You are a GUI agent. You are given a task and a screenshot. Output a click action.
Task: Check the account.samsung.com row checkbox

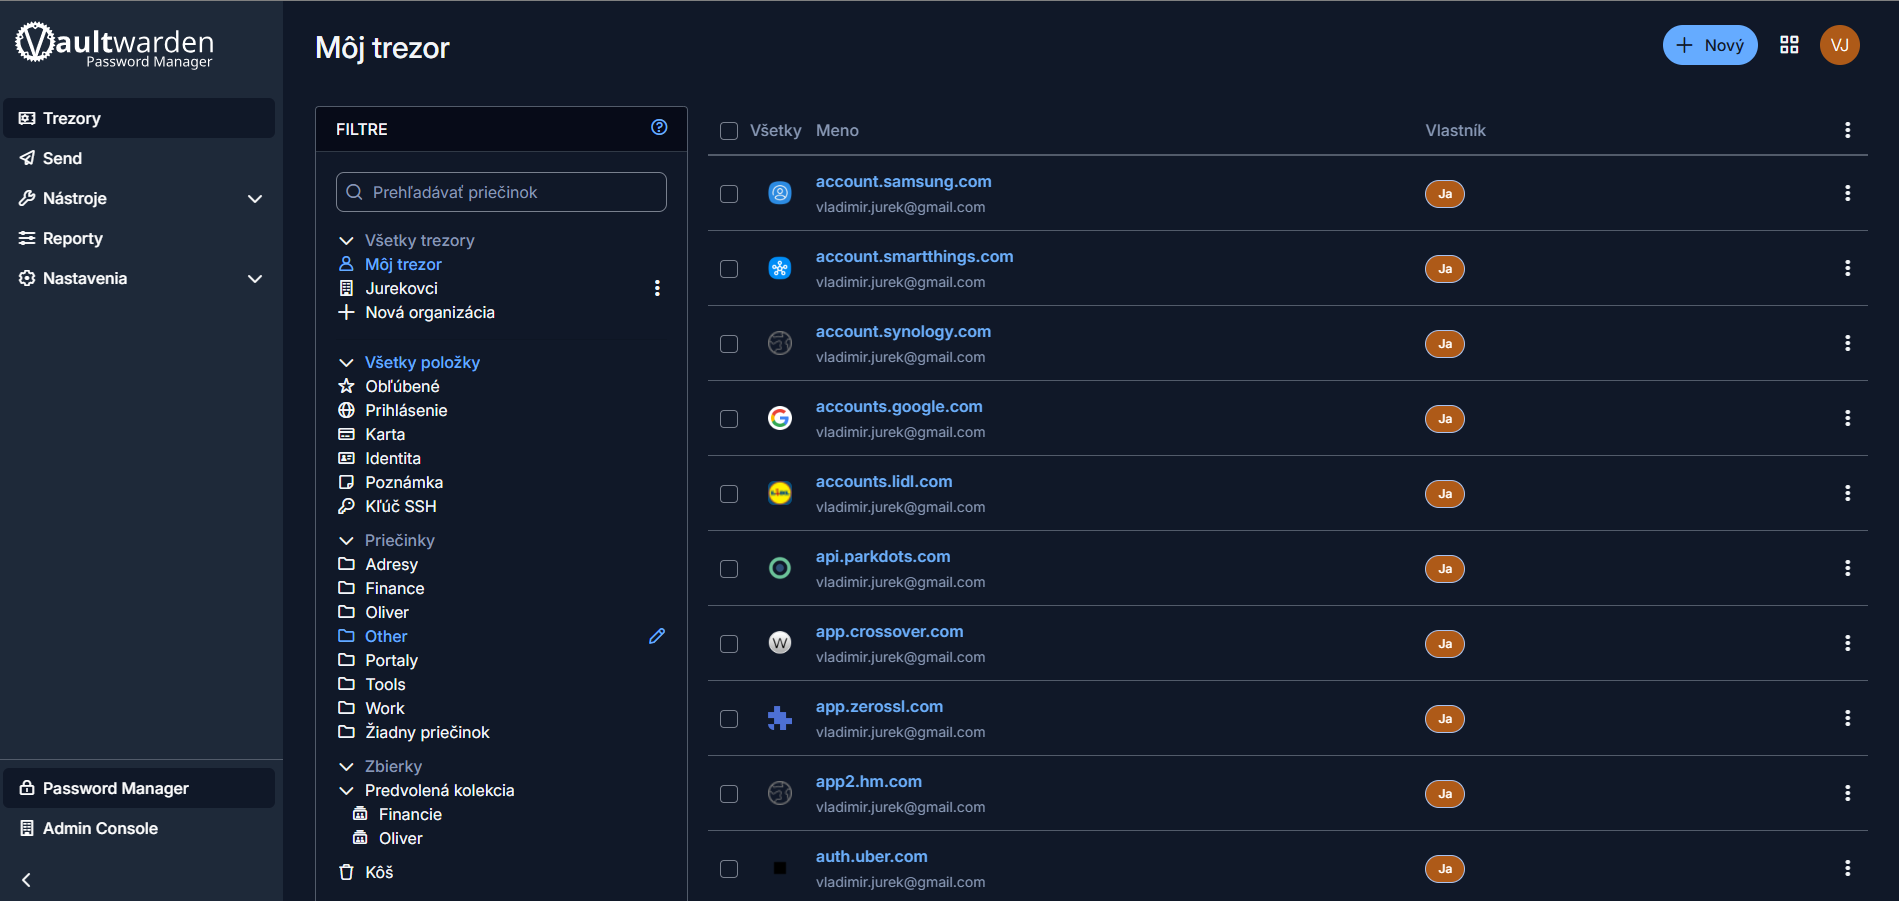click(x=729, y=194)
